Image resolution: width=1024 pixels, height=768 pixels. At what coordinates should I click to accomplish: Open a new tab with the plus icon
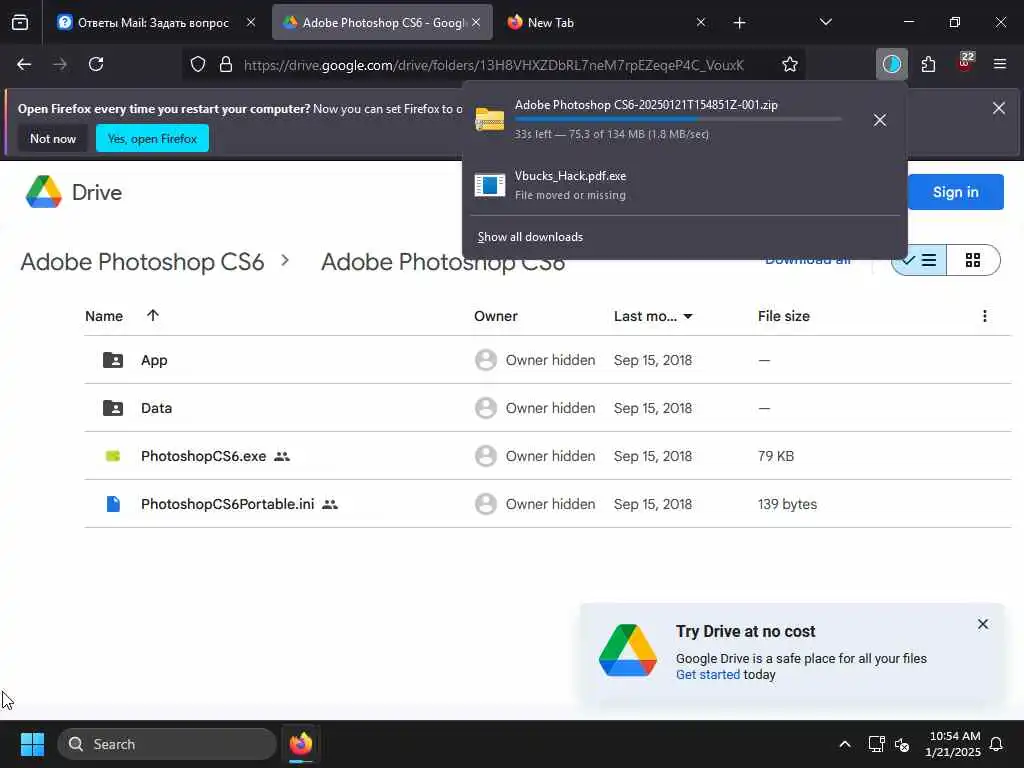[x=739, y=23]
